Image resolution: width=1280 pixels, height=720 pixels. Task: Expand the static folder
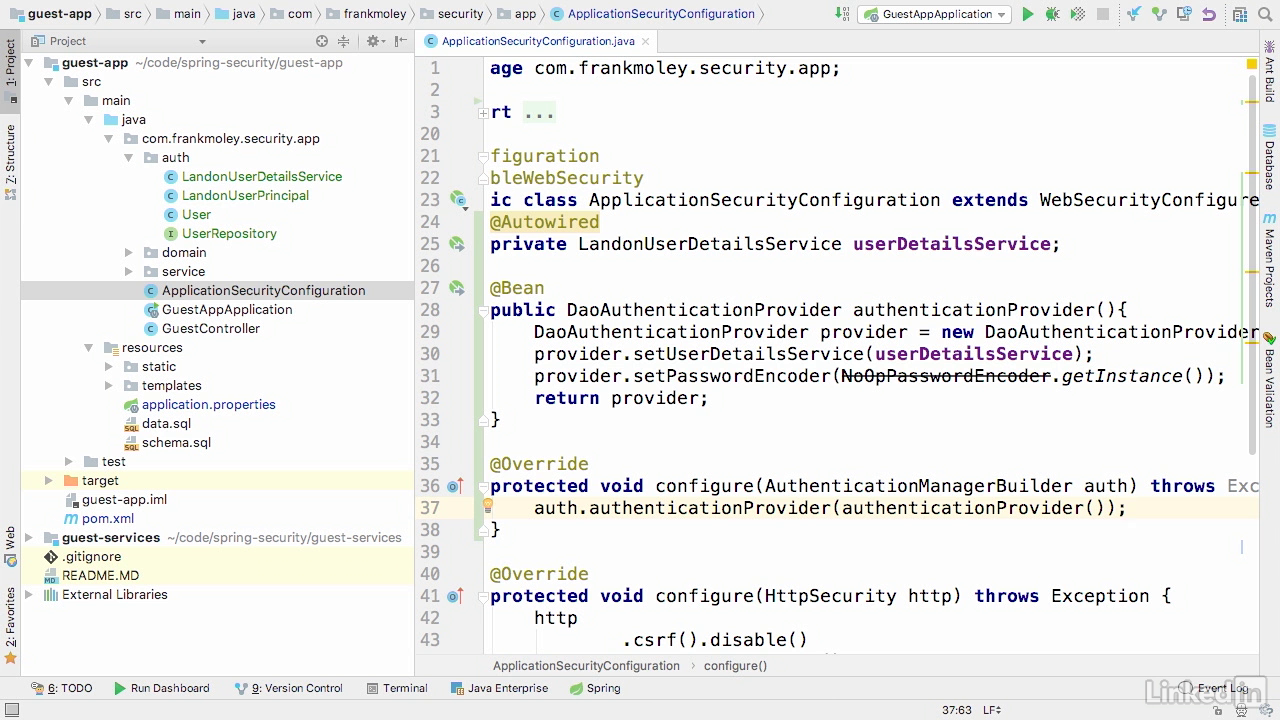[x=109, y=367]
